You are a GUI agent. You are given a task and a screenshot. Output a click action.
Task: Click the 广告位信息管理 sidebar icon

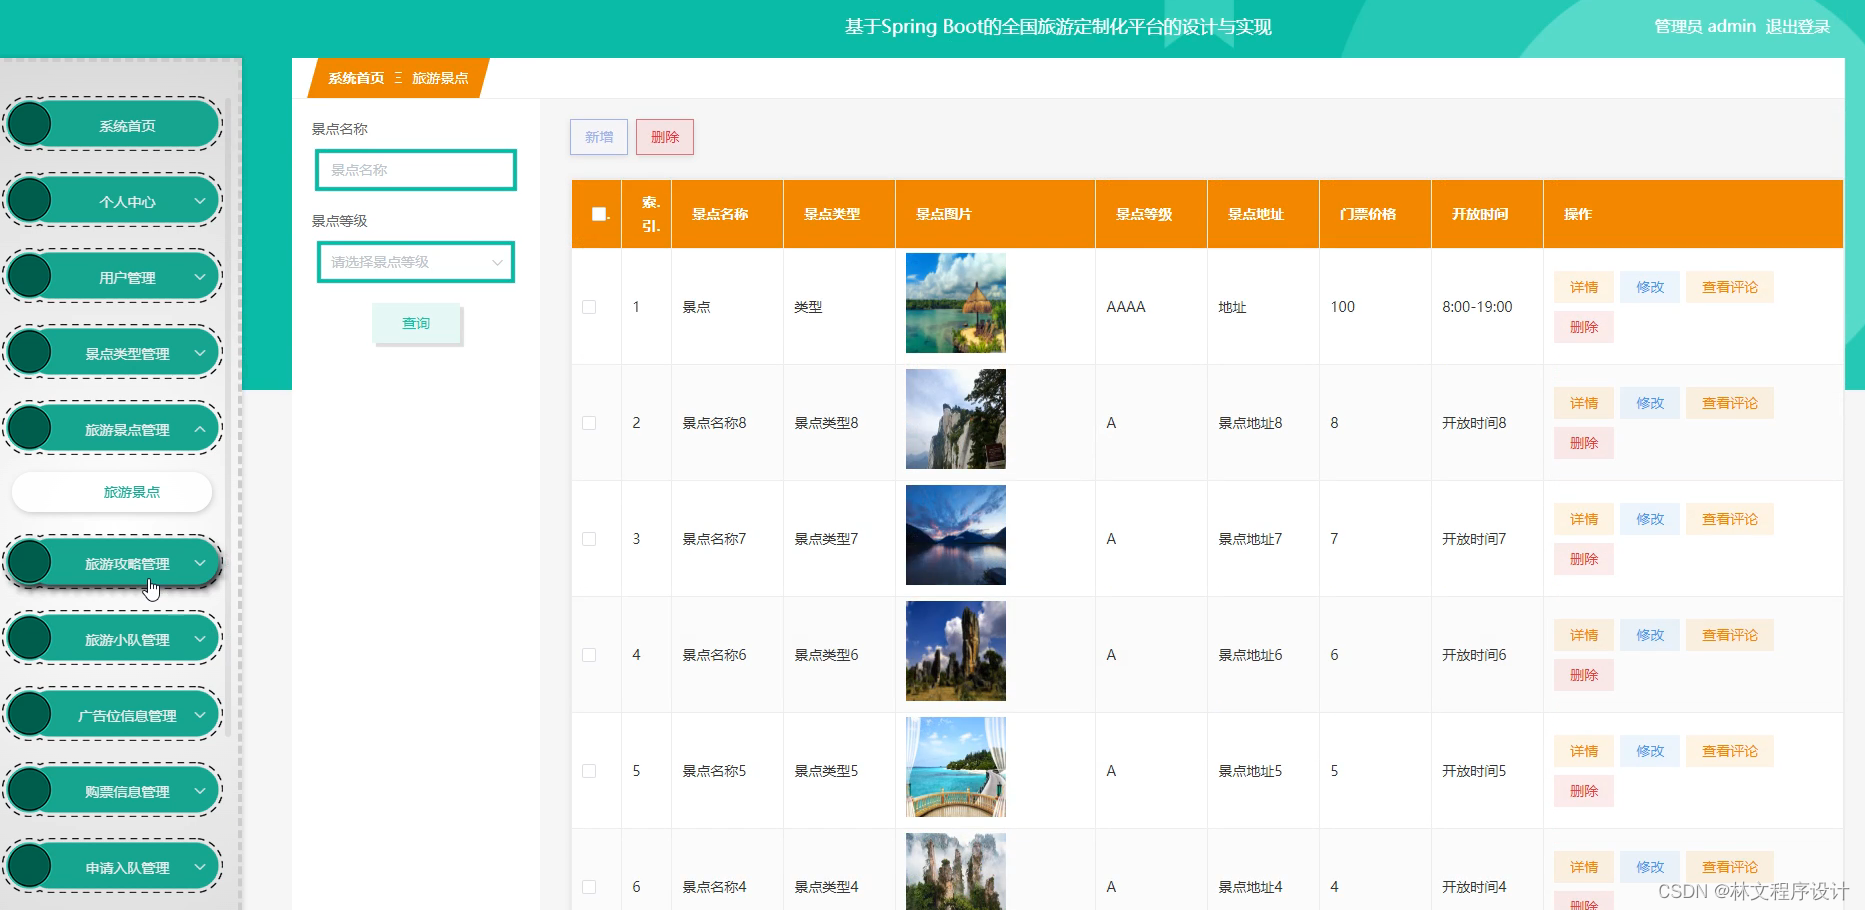[30, 714]
